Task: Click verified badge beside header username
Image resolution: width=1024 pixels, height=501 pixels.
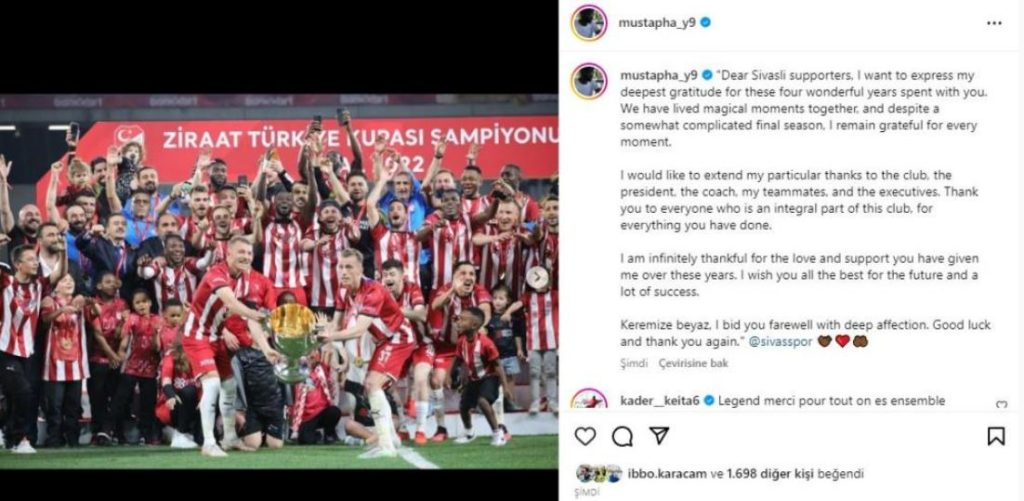Action: pos(705,23)
